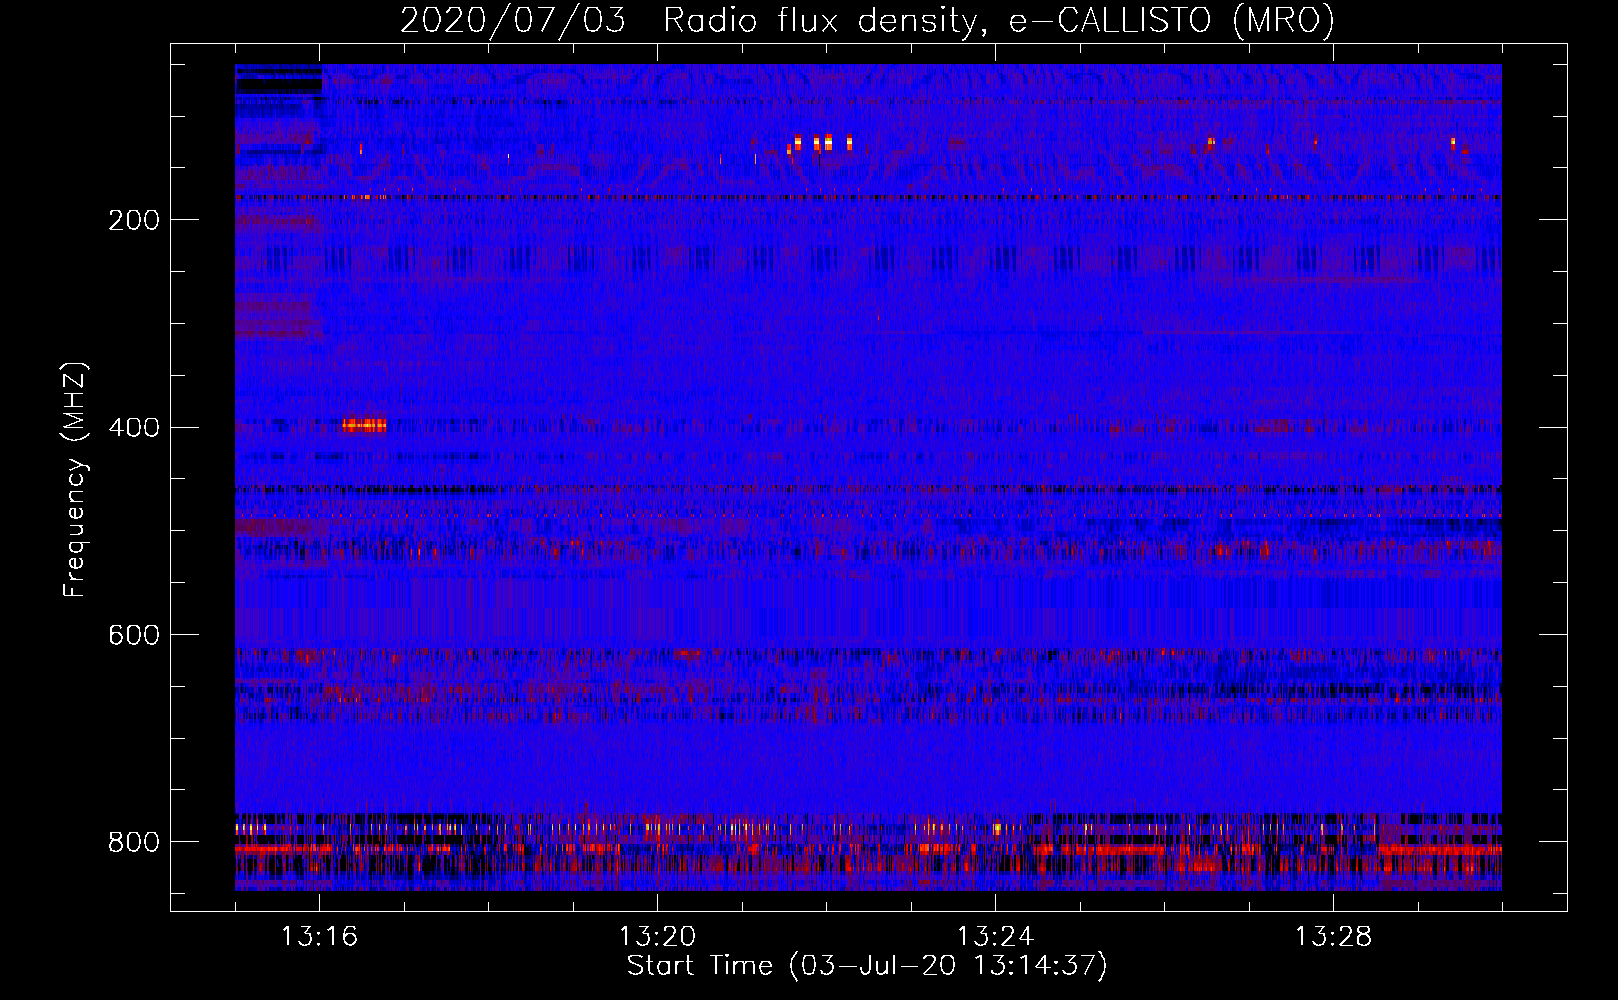Click the "Frequency (MHZ)" y-axis label

pyautogui.click(x=74, y=479)
